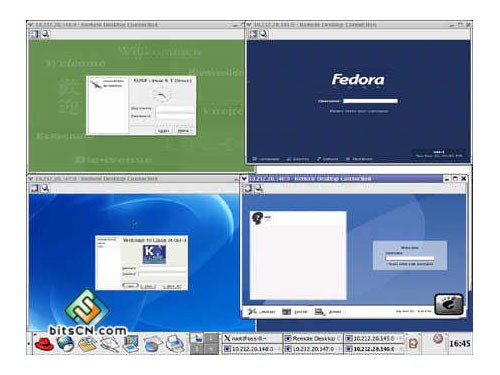Viewport: 500px width, 375px height.
Task: Open the printer manager icon in panel
Action: (x=174, y=344)
